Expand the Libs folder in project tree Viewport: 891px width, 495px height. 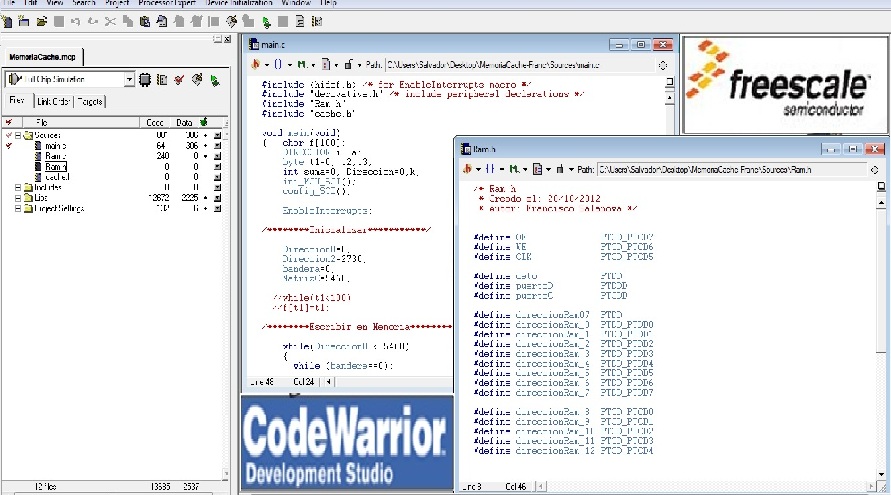click(x=18, y=197)
